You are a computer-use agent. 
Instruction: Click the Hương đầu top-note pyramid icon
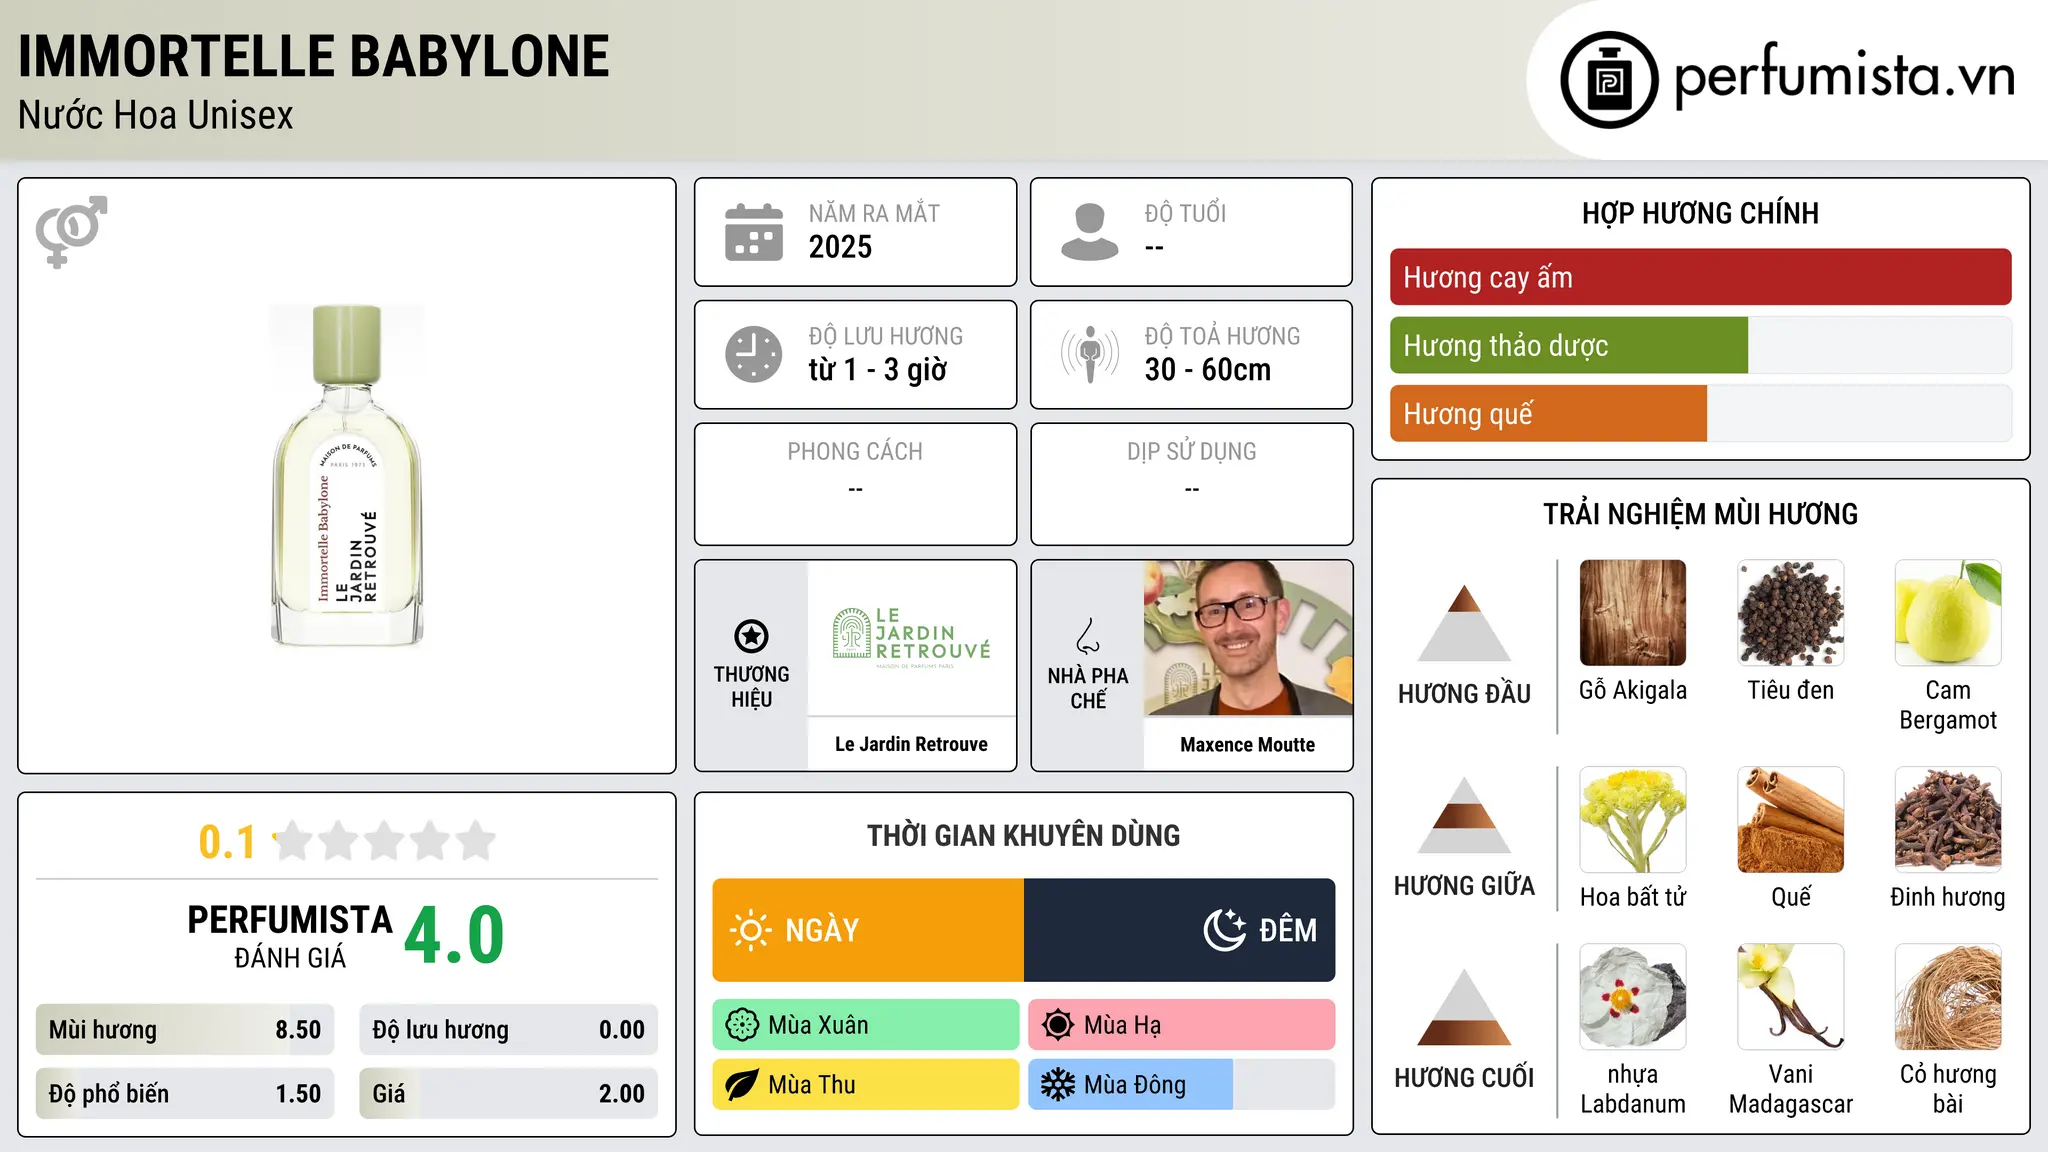[1464, 623]
